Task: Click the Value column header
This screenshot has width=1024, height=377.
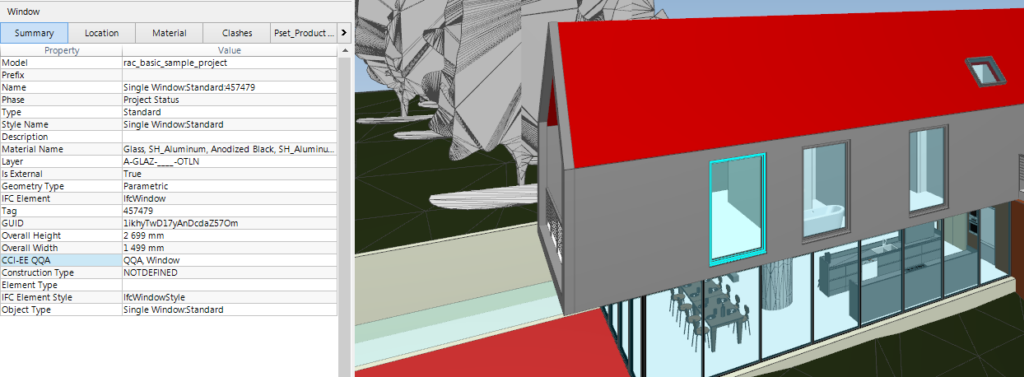Action: [x=229, y=50]
